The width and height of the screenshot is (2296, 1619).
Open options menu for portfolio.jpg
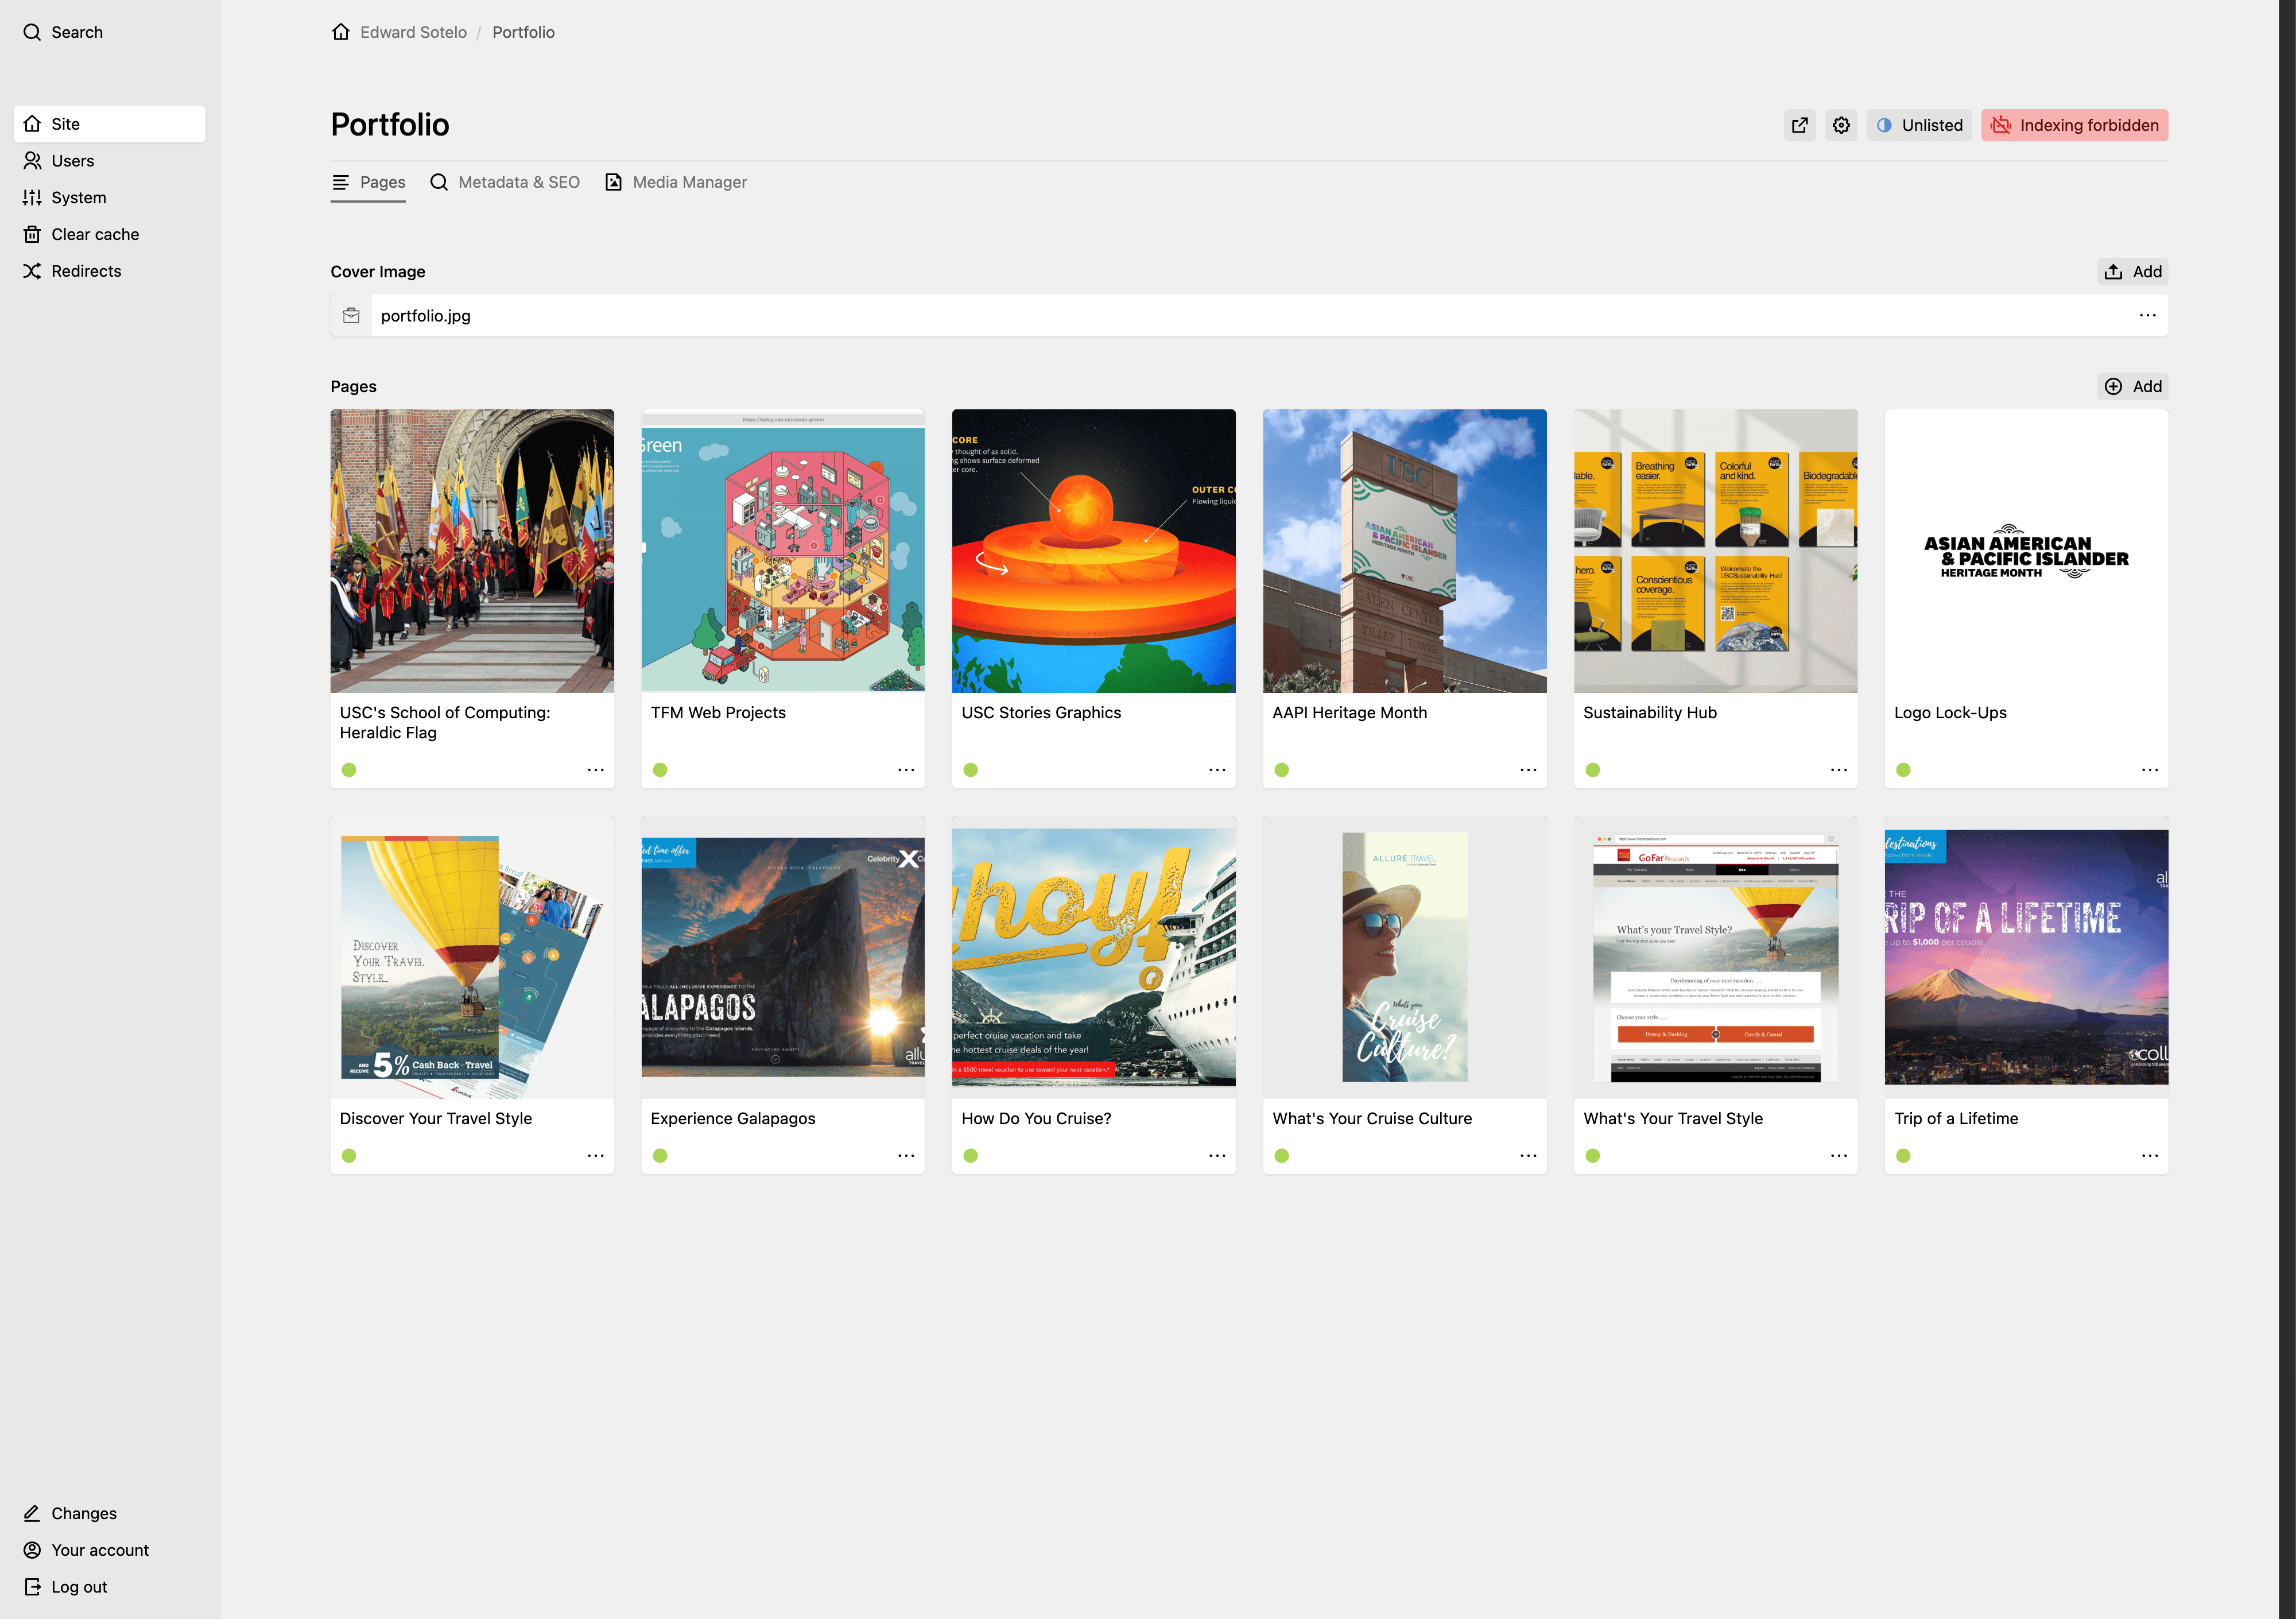pyautogui.click(x=2148, y=315)
